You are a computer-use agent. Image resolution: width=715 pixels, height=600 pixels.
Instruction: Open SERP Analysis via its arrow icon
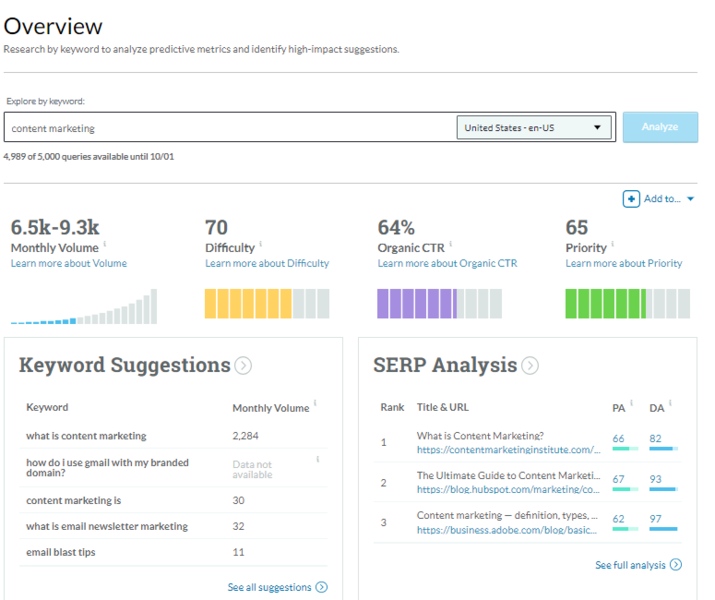[530, 366]
